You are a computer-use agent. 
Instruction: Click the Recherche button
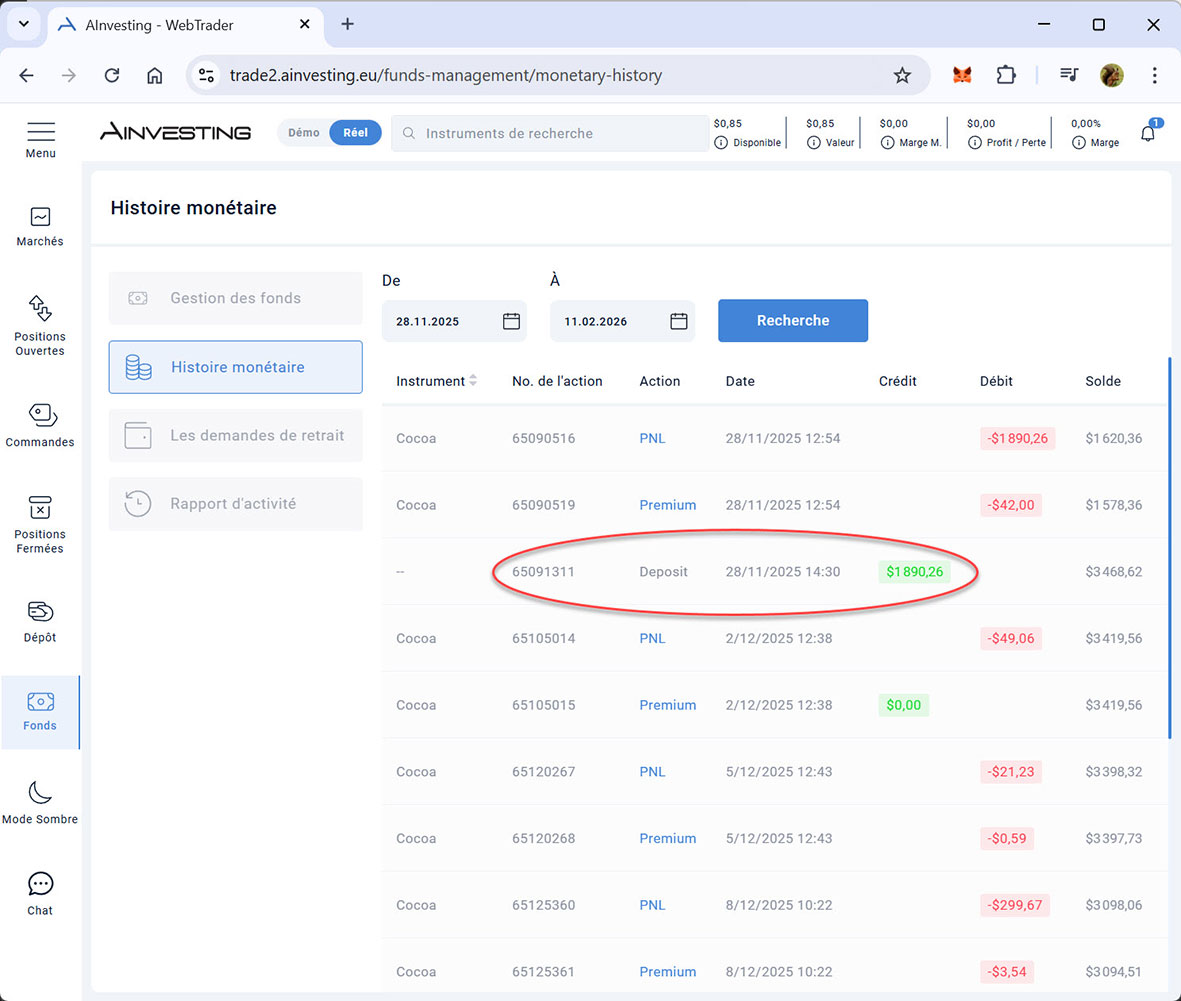[x=792, y=321]
